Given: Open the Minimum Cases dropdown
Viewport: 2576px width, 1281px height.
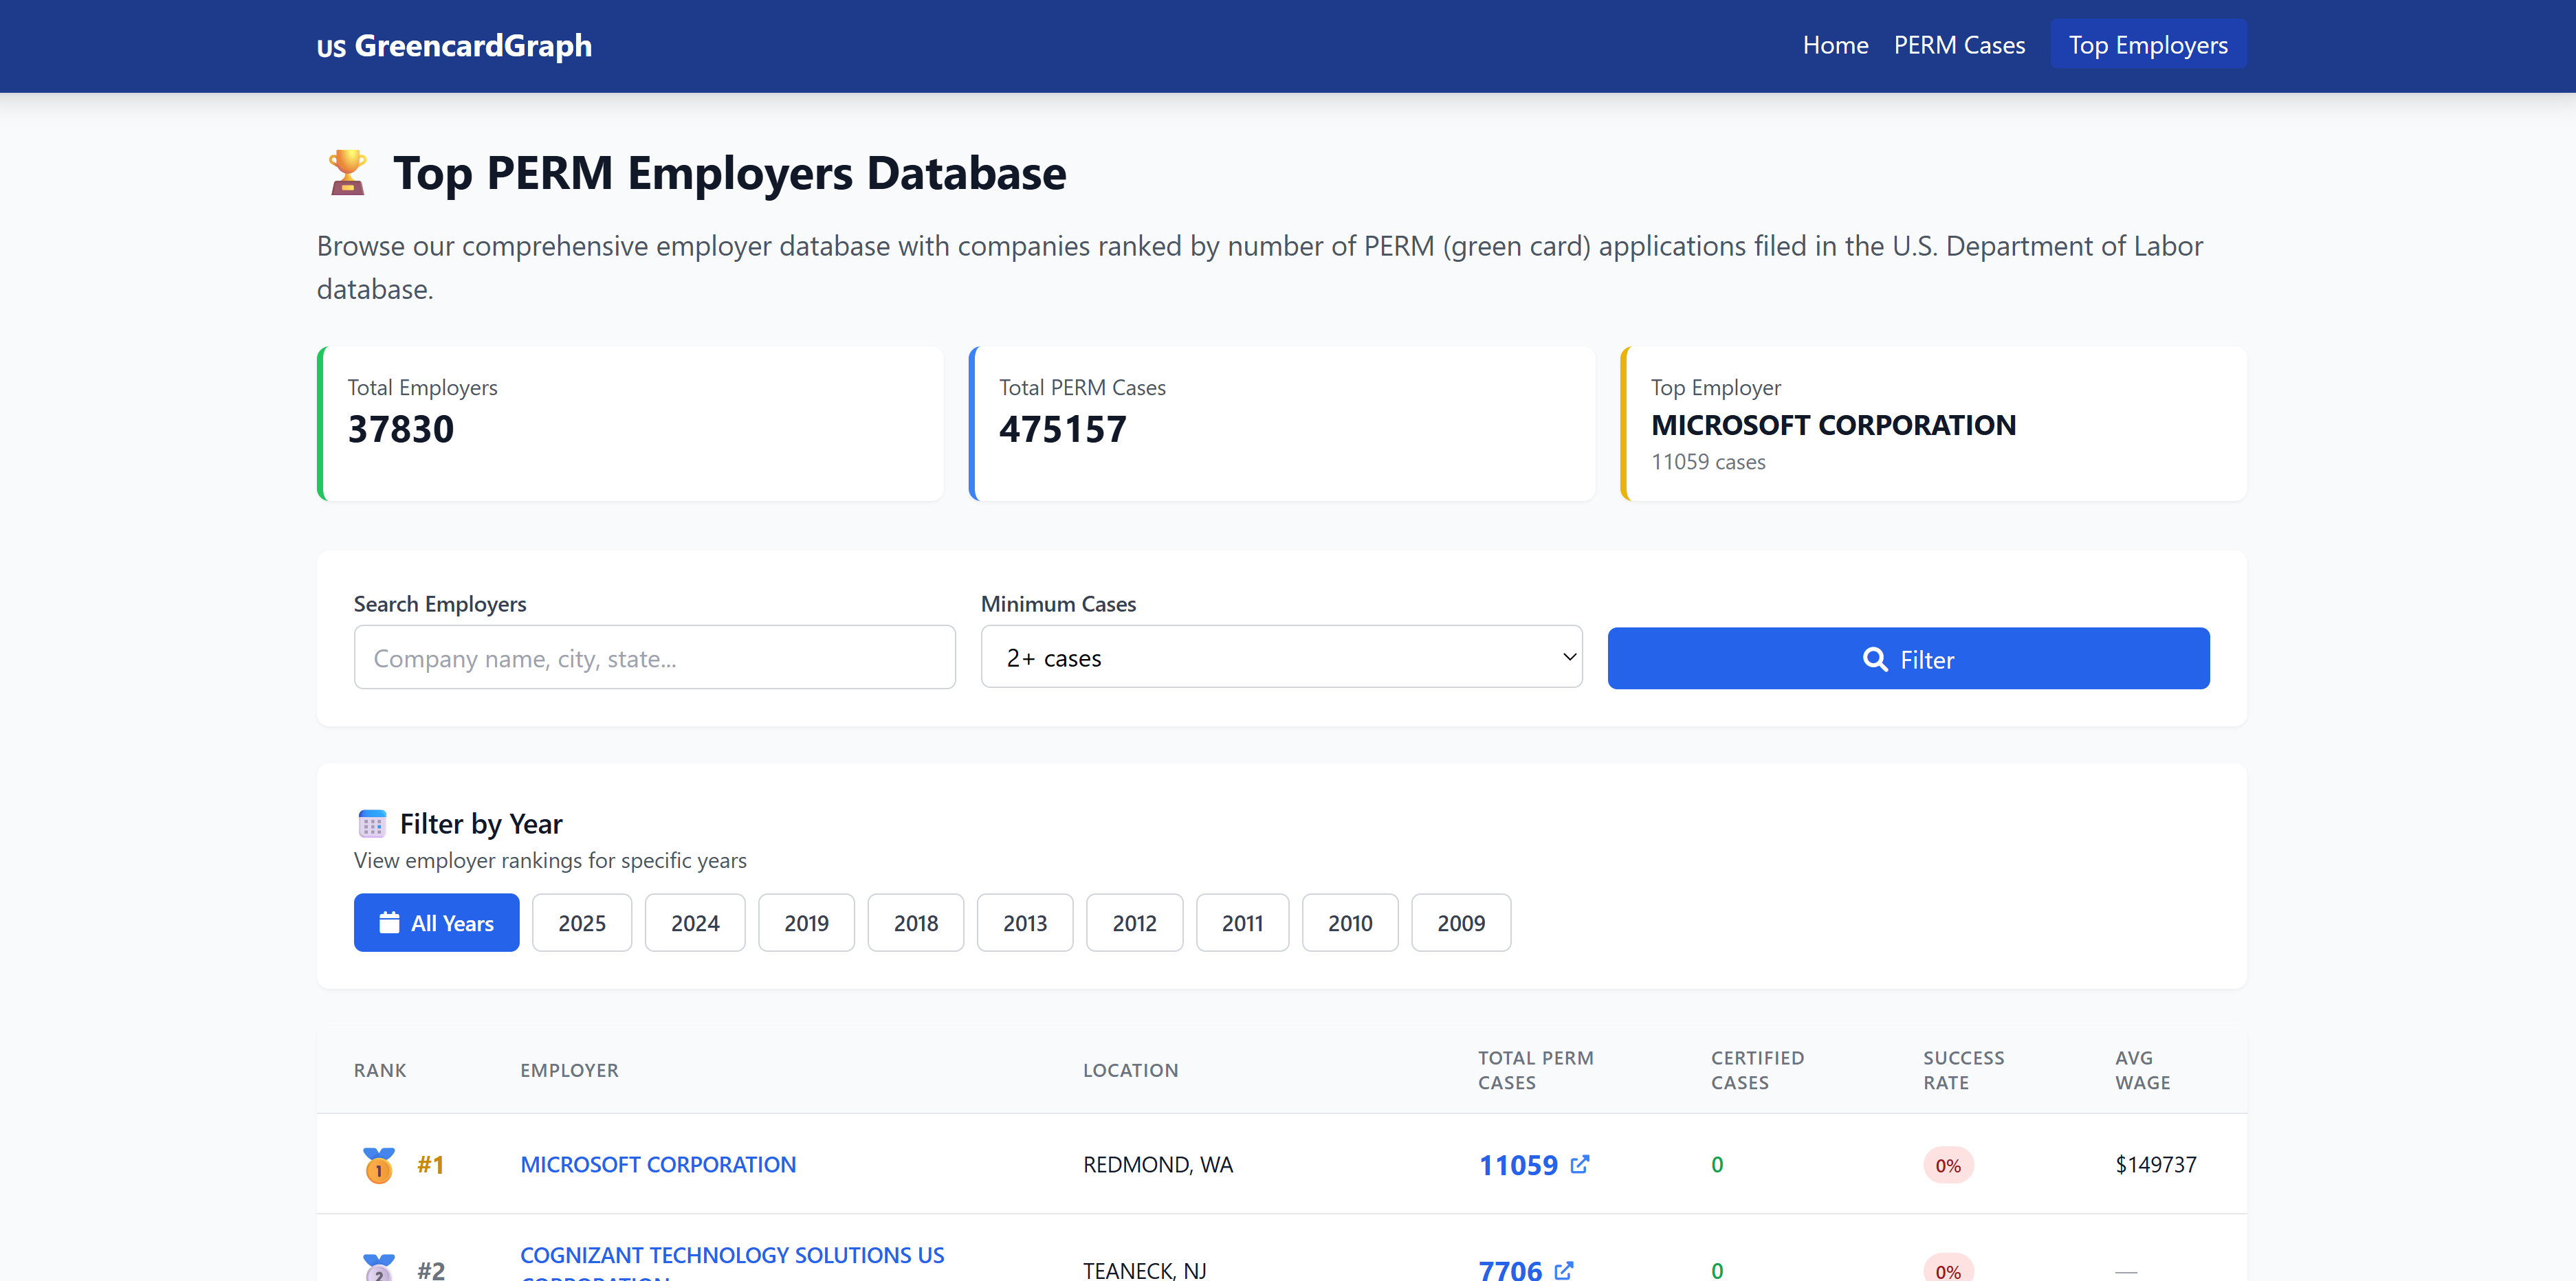Looking at the screenshot, I should point(1281,657).
